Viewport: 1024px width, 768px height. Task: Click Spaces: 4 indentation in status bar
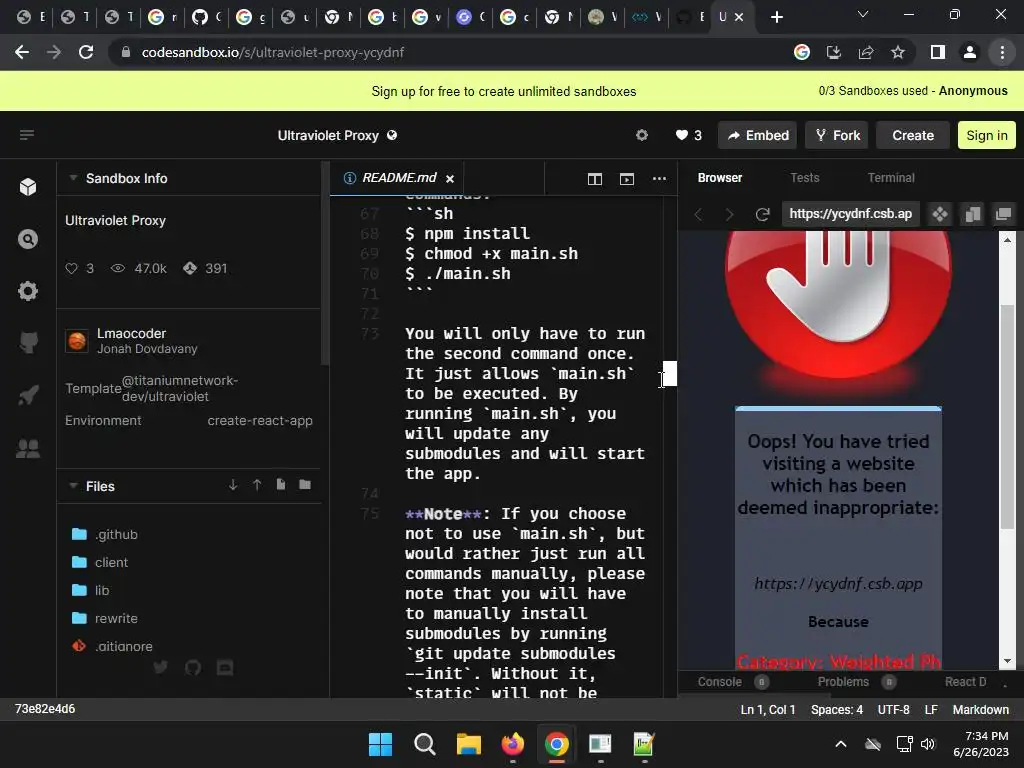click(x=837, y=709)
